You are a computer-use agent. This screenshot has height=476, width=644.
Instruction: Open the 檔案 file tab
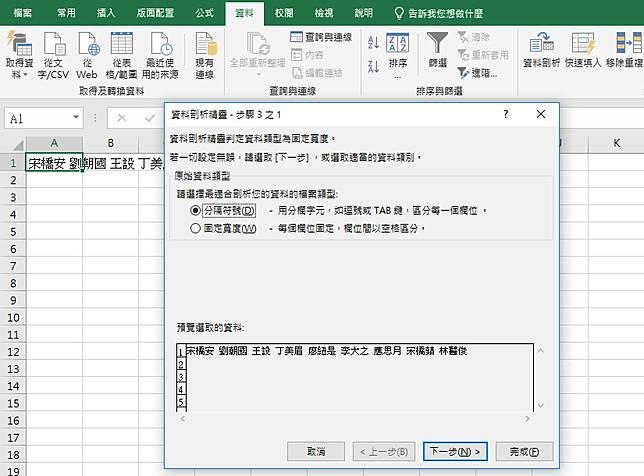(22, 13)
